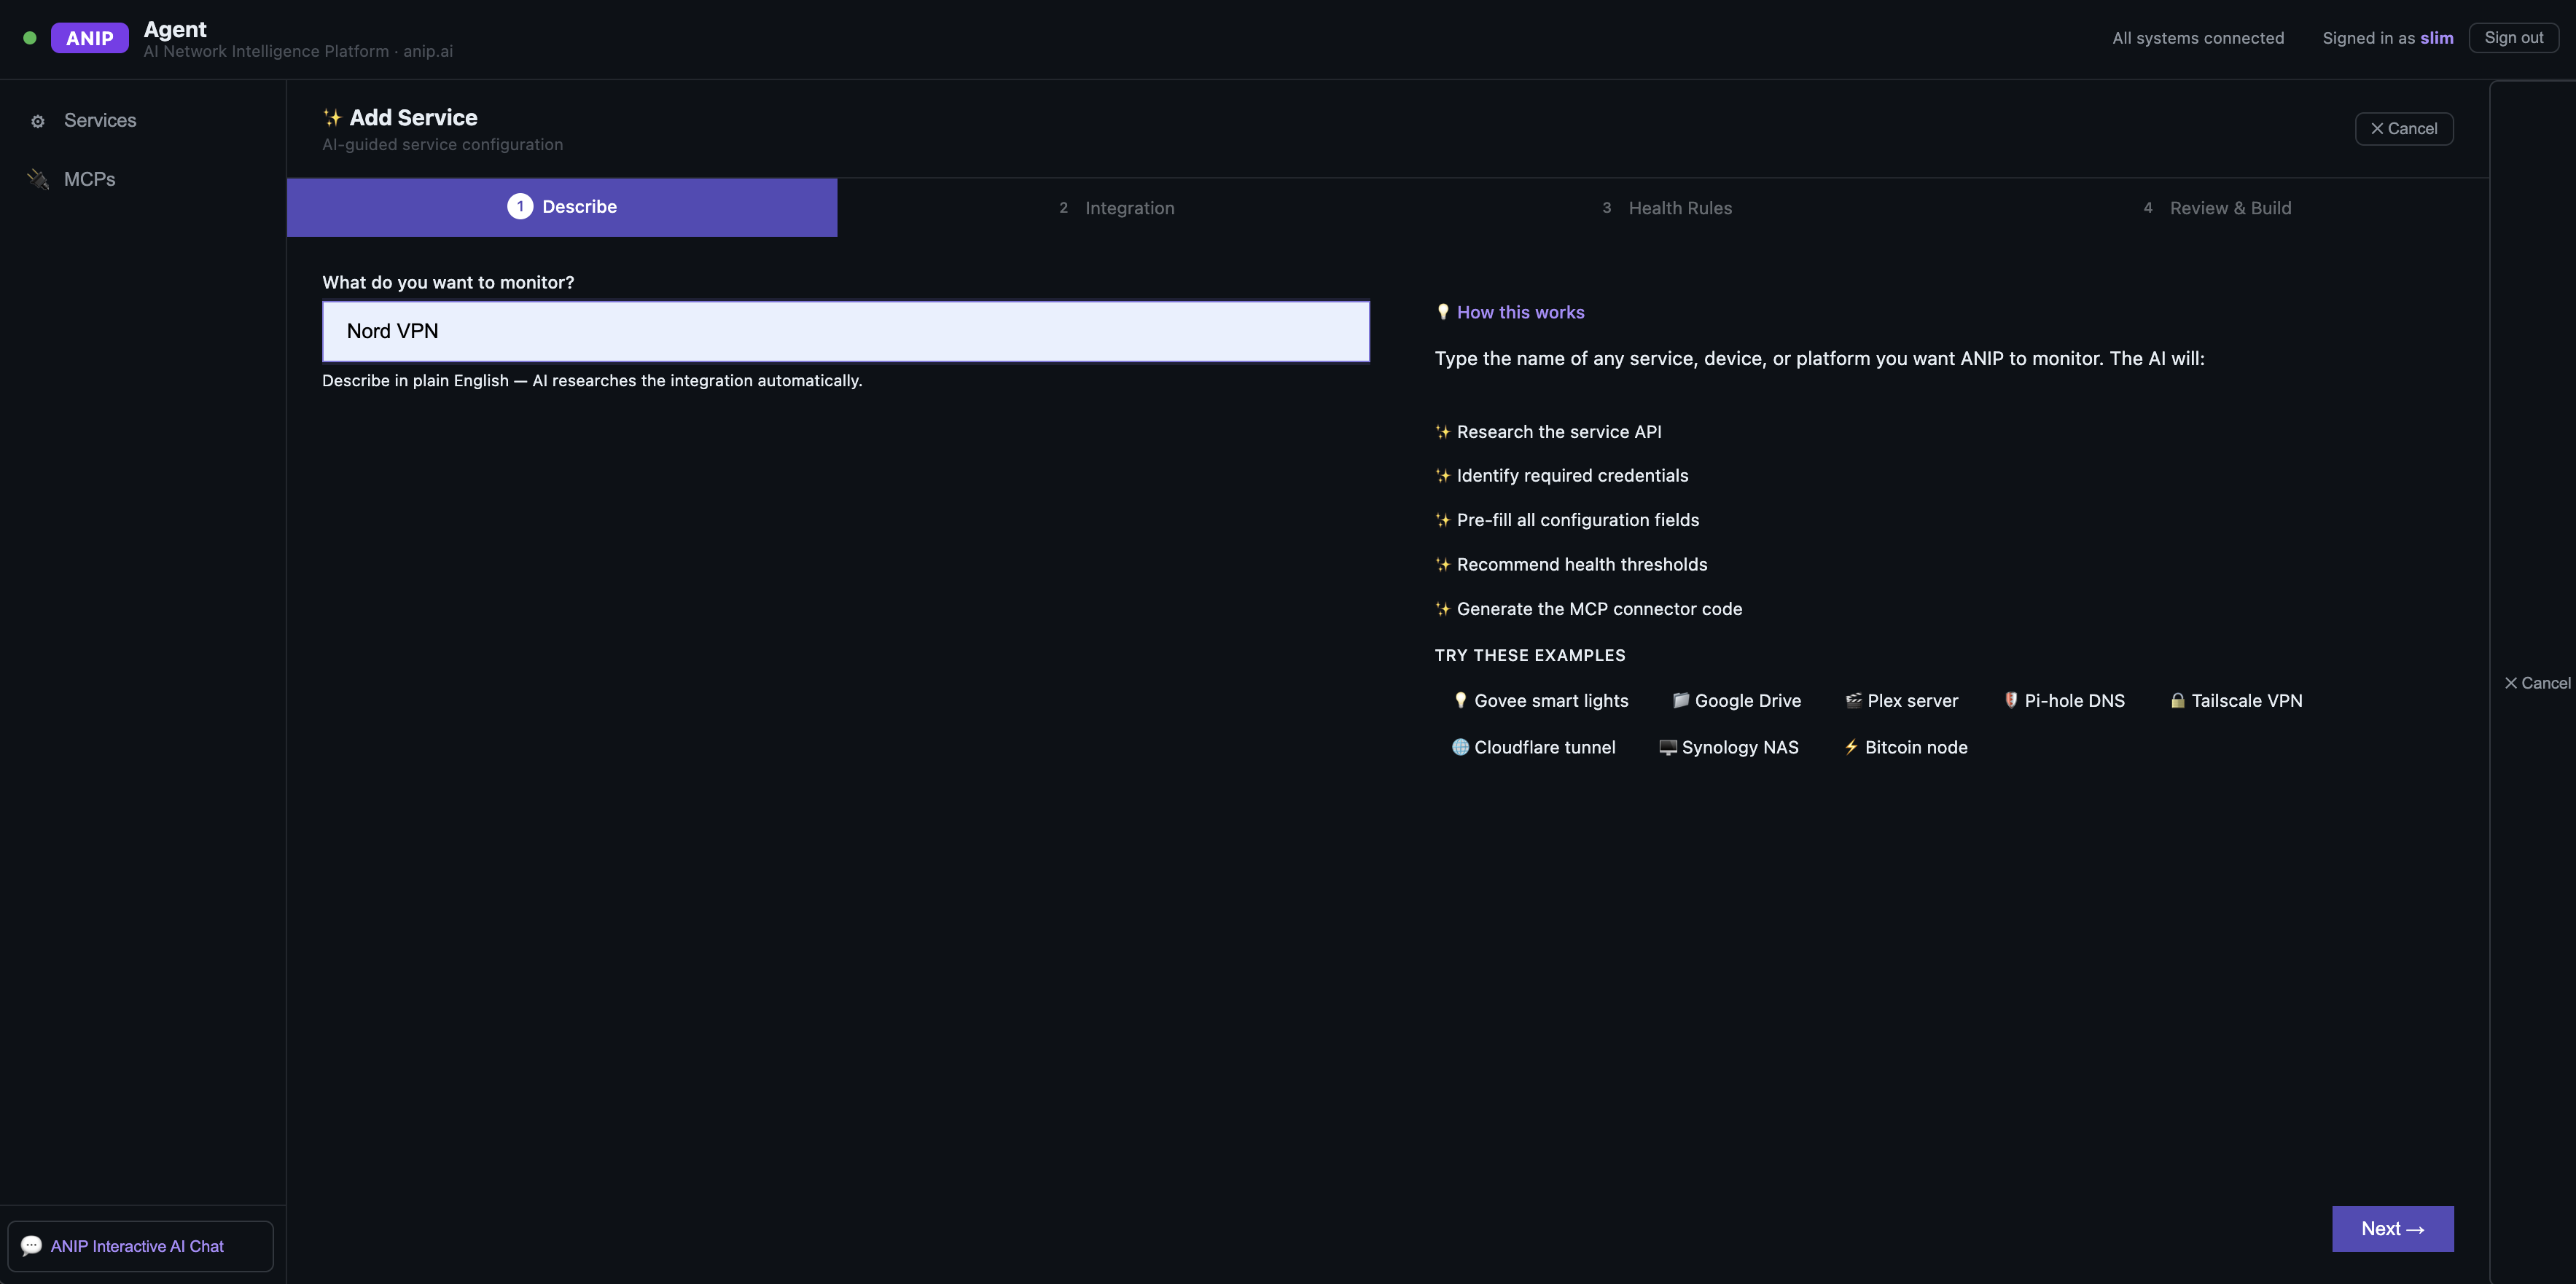Click the ANIP logo badge
The width and height of the screenshot is (2576, 1284).
[x=89, y=38]
